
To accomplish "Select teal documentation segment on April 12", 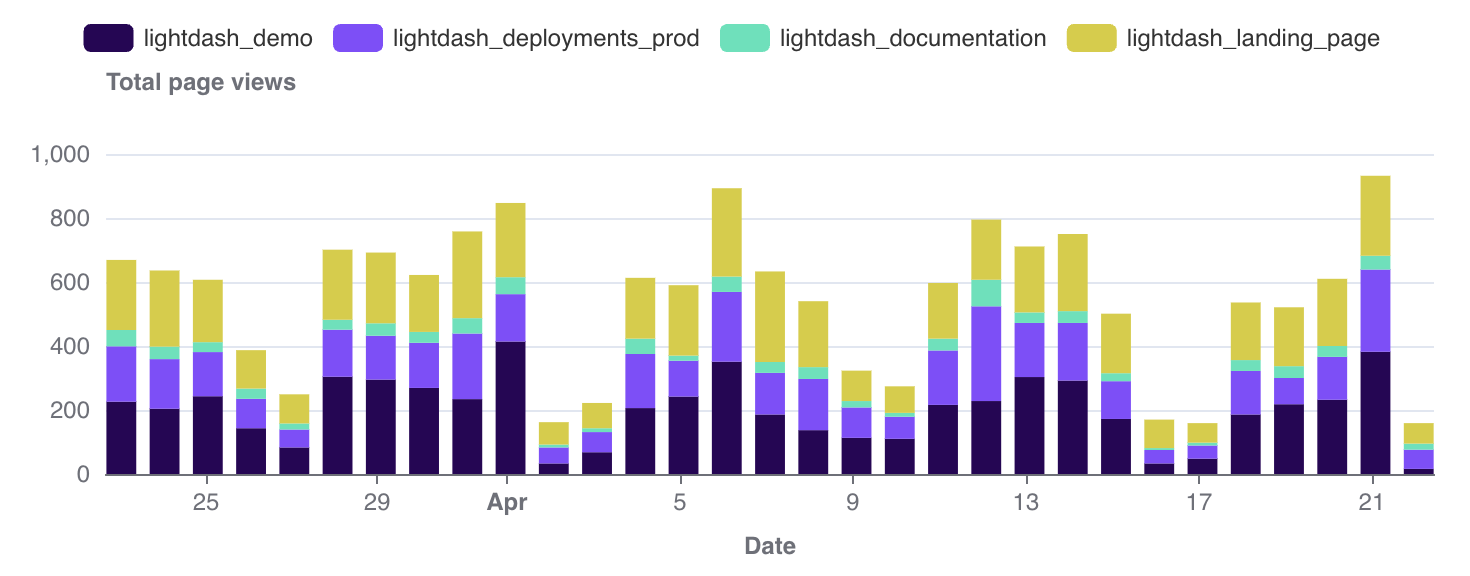I will pyautogui.click(x=986, y=293).
